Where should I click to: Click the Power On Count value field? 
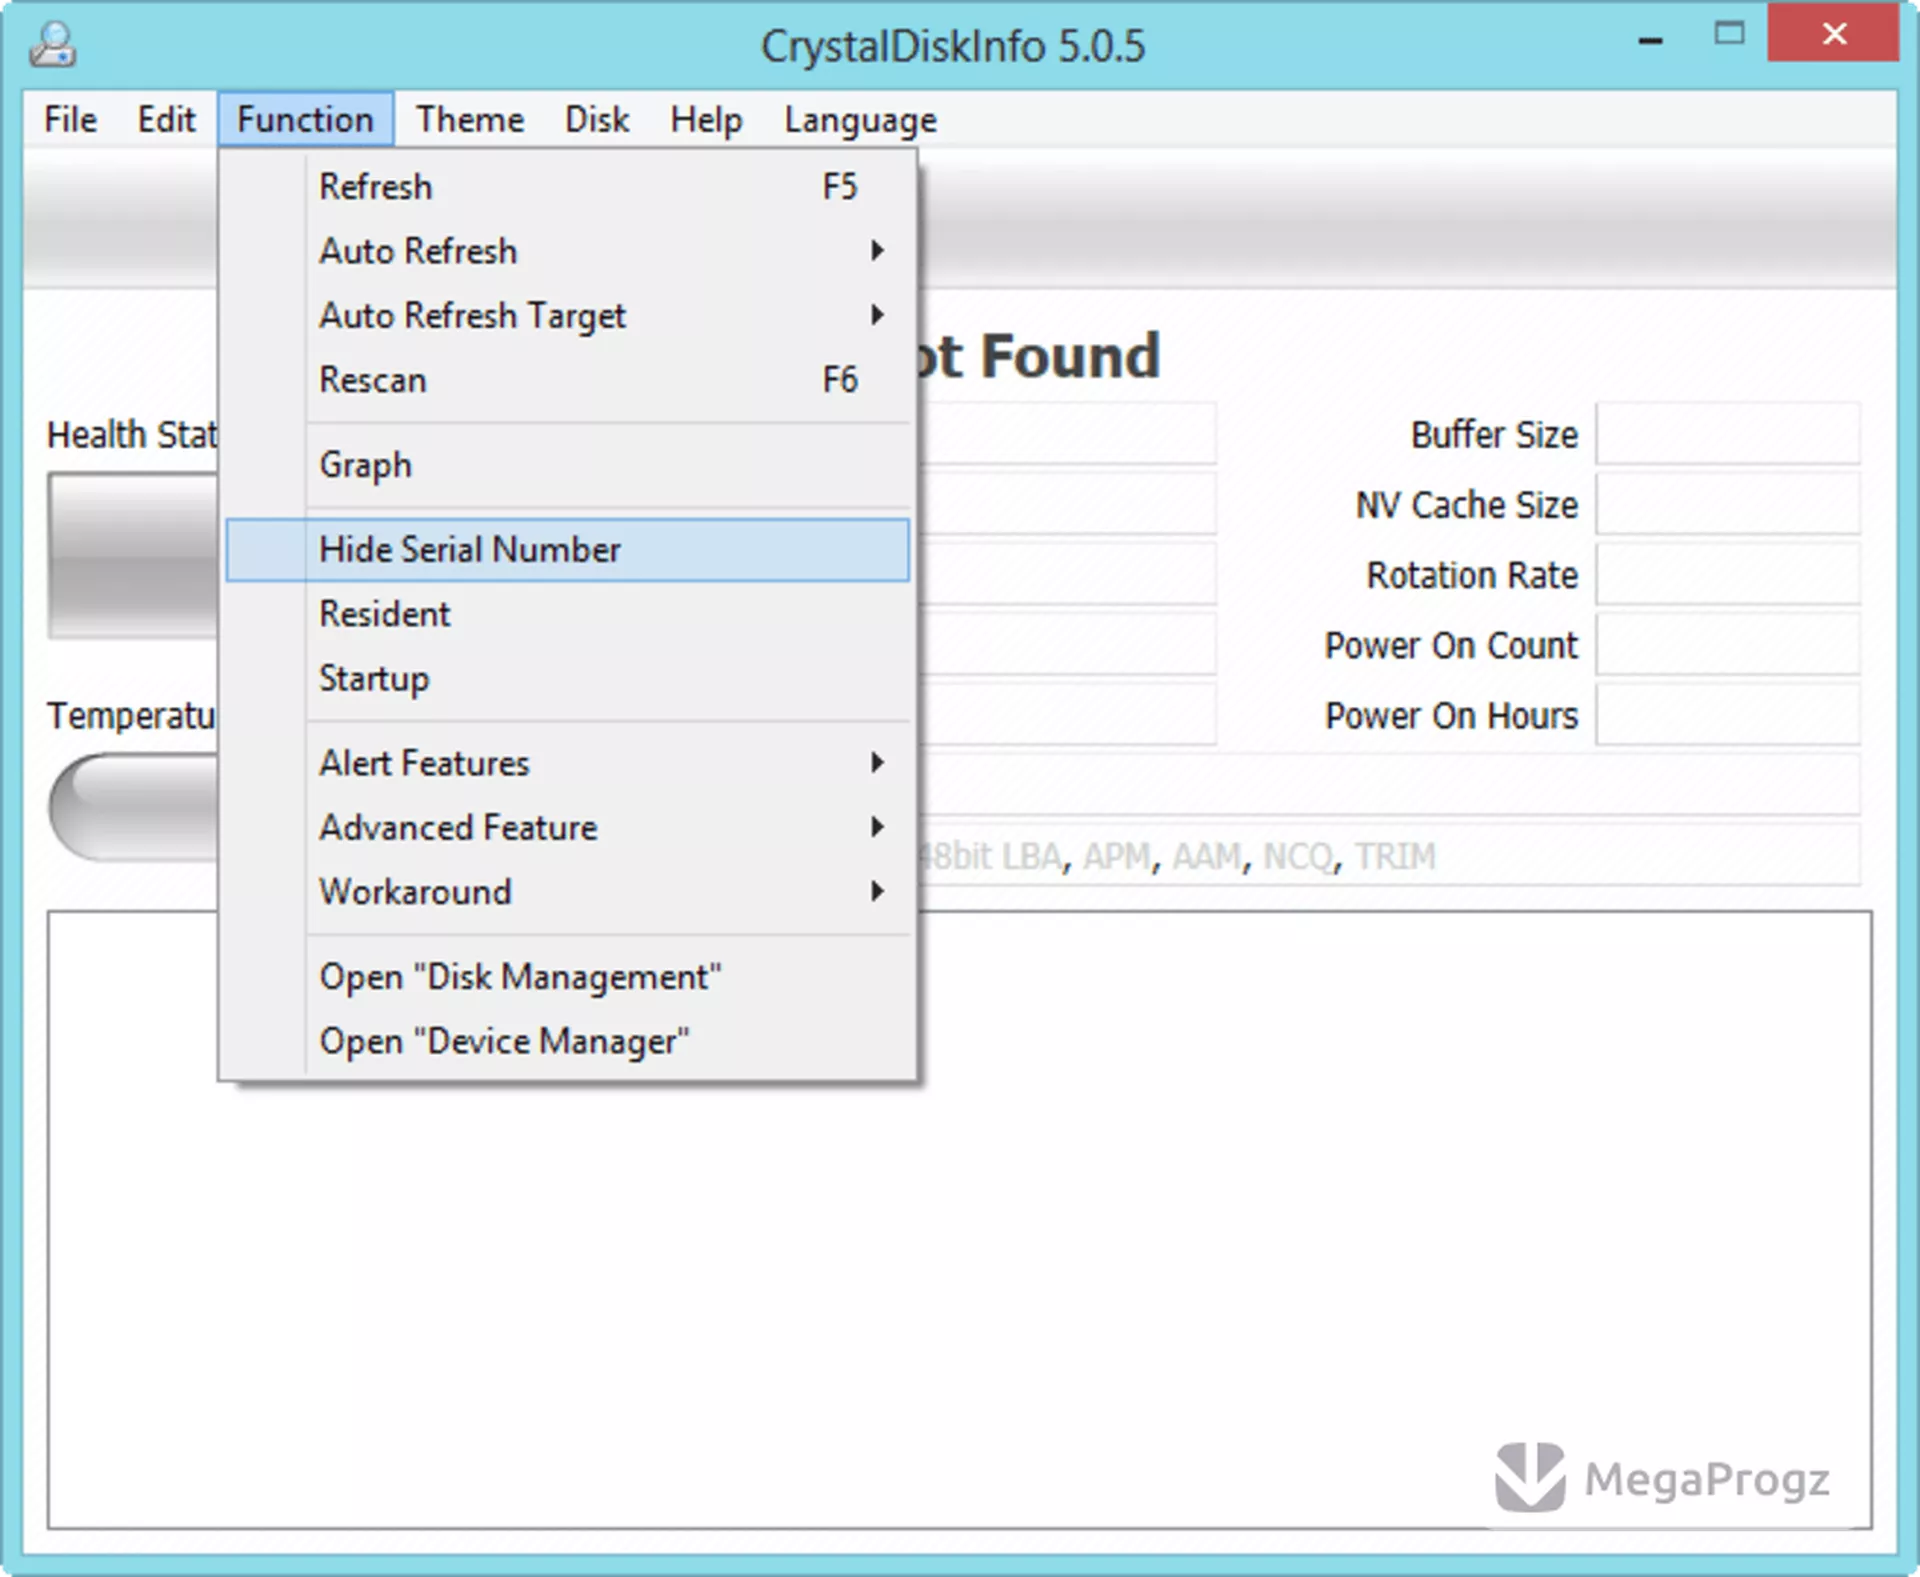click(1727, 645)
